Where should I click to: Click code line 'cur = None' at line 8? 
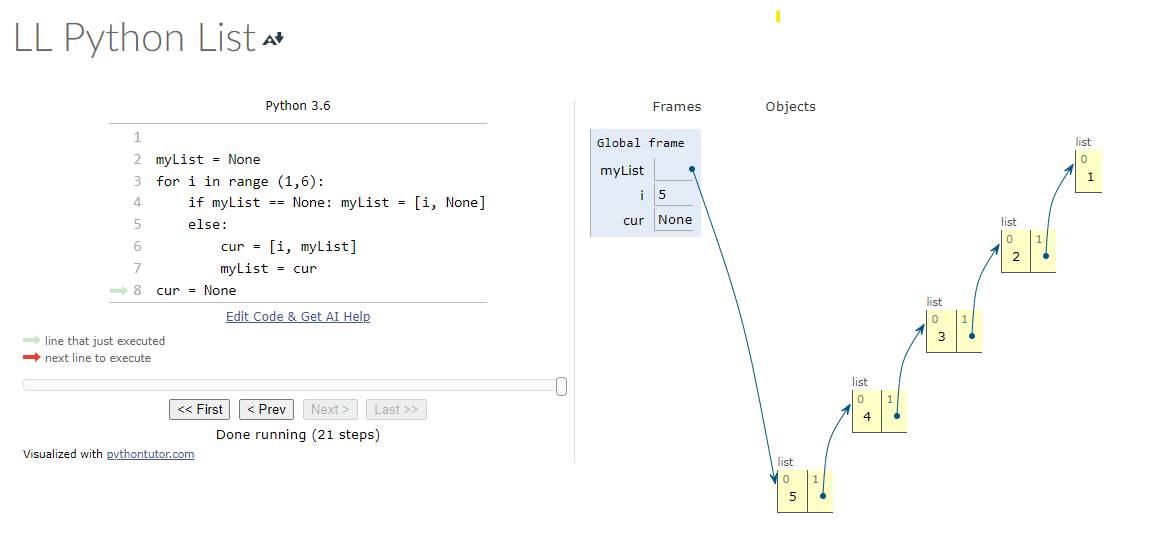pos(197,291)
